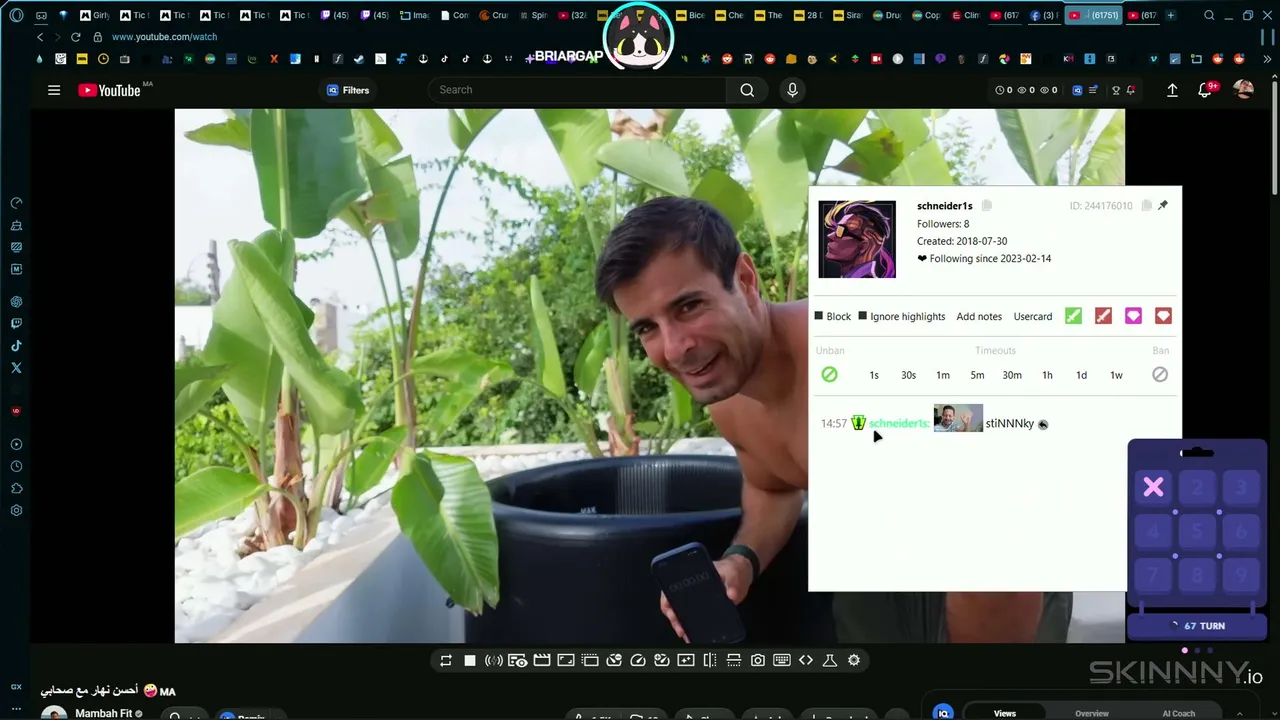The width and height of the screenshot is (1280, 720).
Task: Toggle the loop button in player toolbar
Action: [446, 660]
